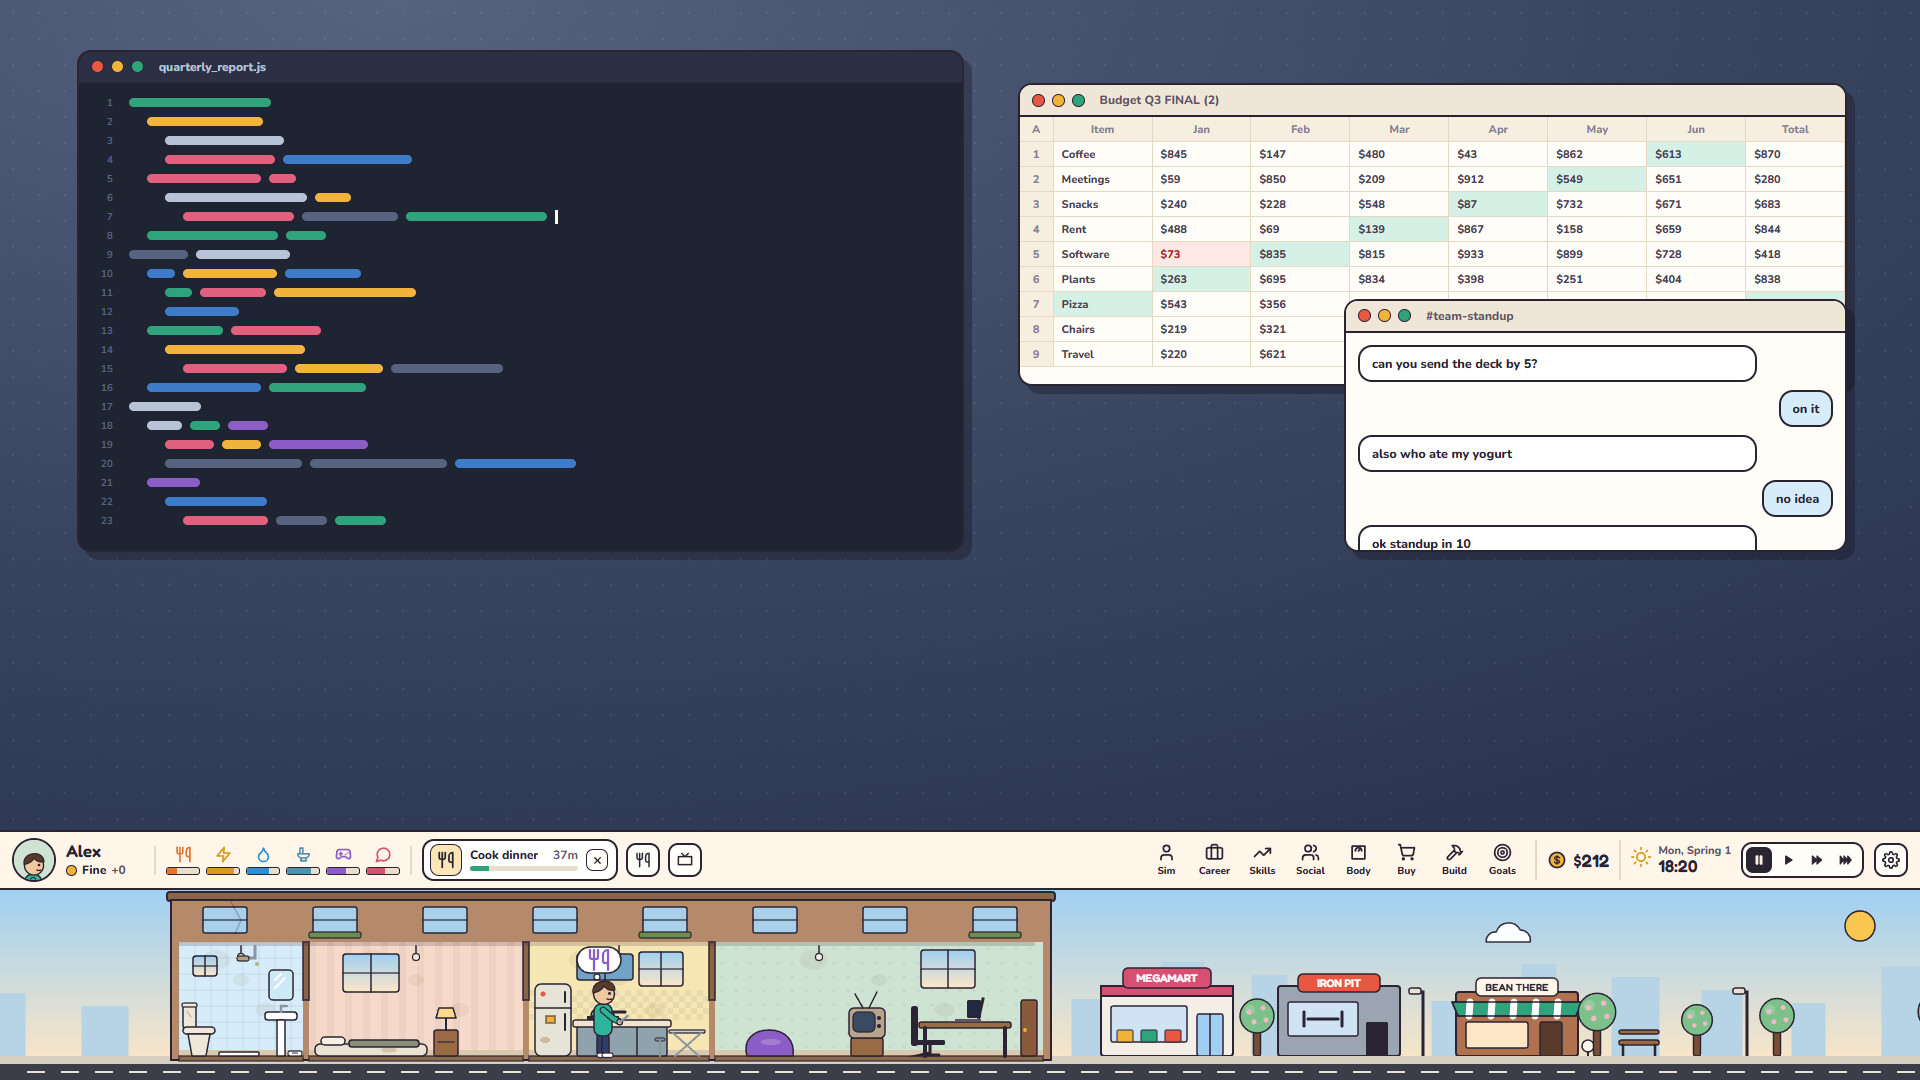This screenshot has width=1920, height=1080.
Task: Open the Social panel
Action: (1310, 860)
